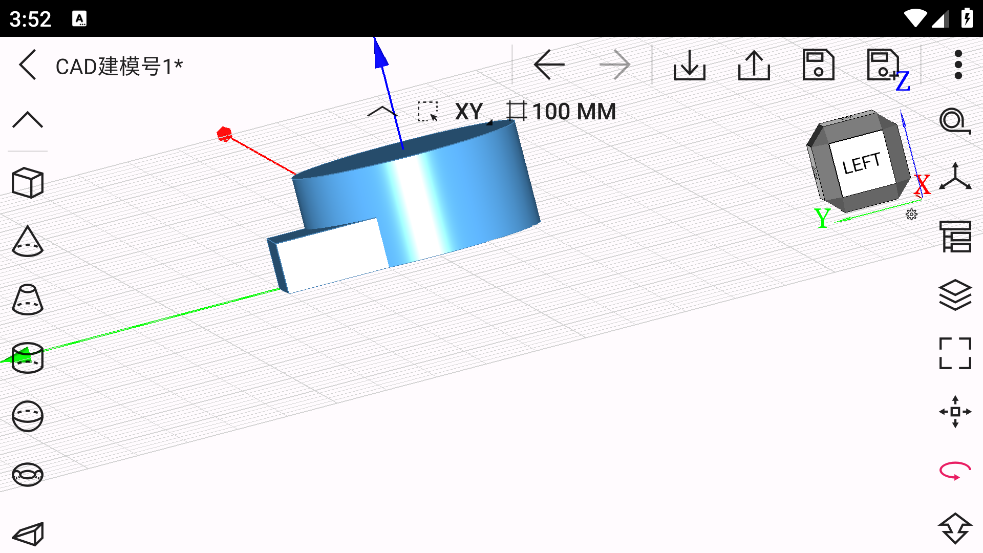The height and width of the screenshot is (553, 983).
Task: Undo with the left arrow
Action: [x=549, y=65]
